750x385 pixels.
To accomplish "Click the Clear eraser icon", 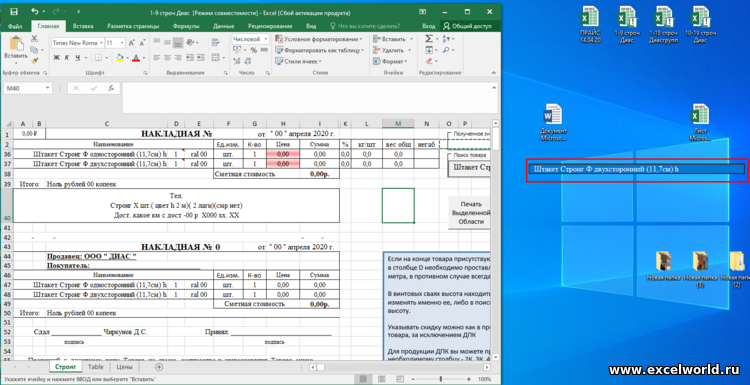I will (x=429, y=61).
